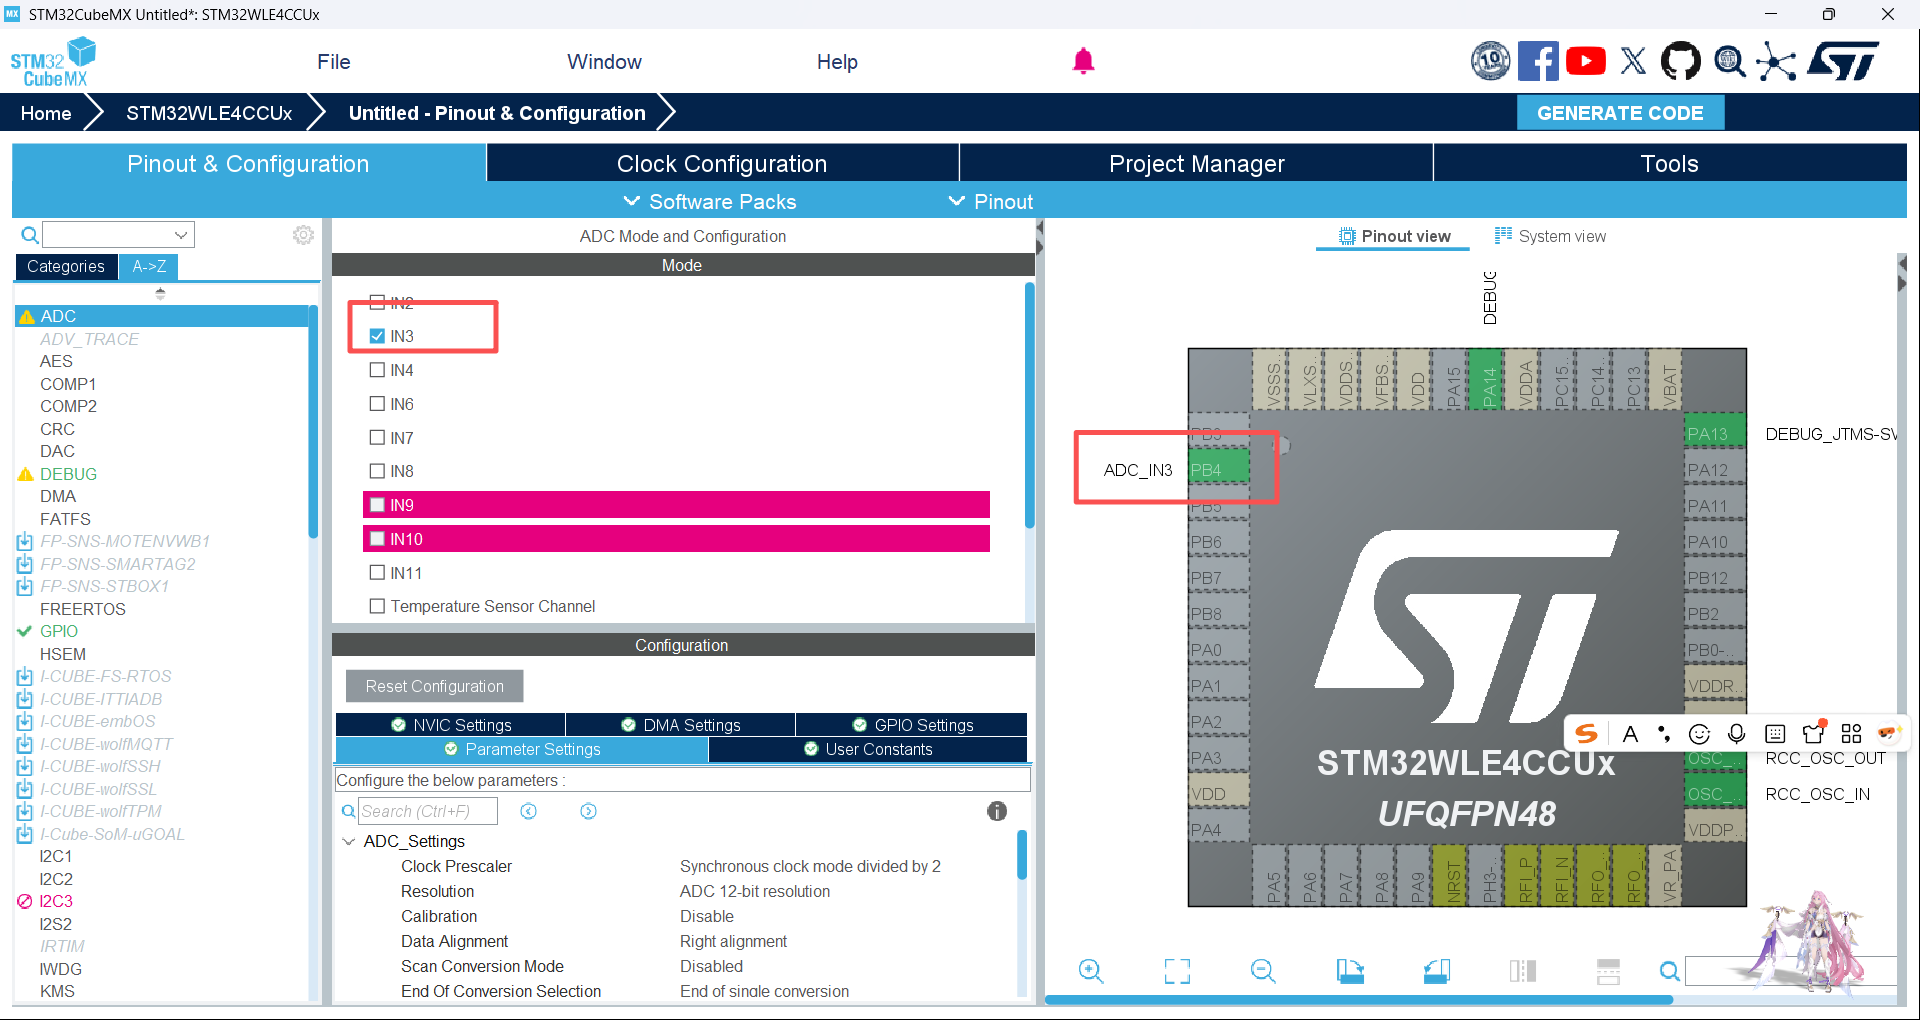
Task: Expand the Pinout dropdown menu
Action: point(991,202)
